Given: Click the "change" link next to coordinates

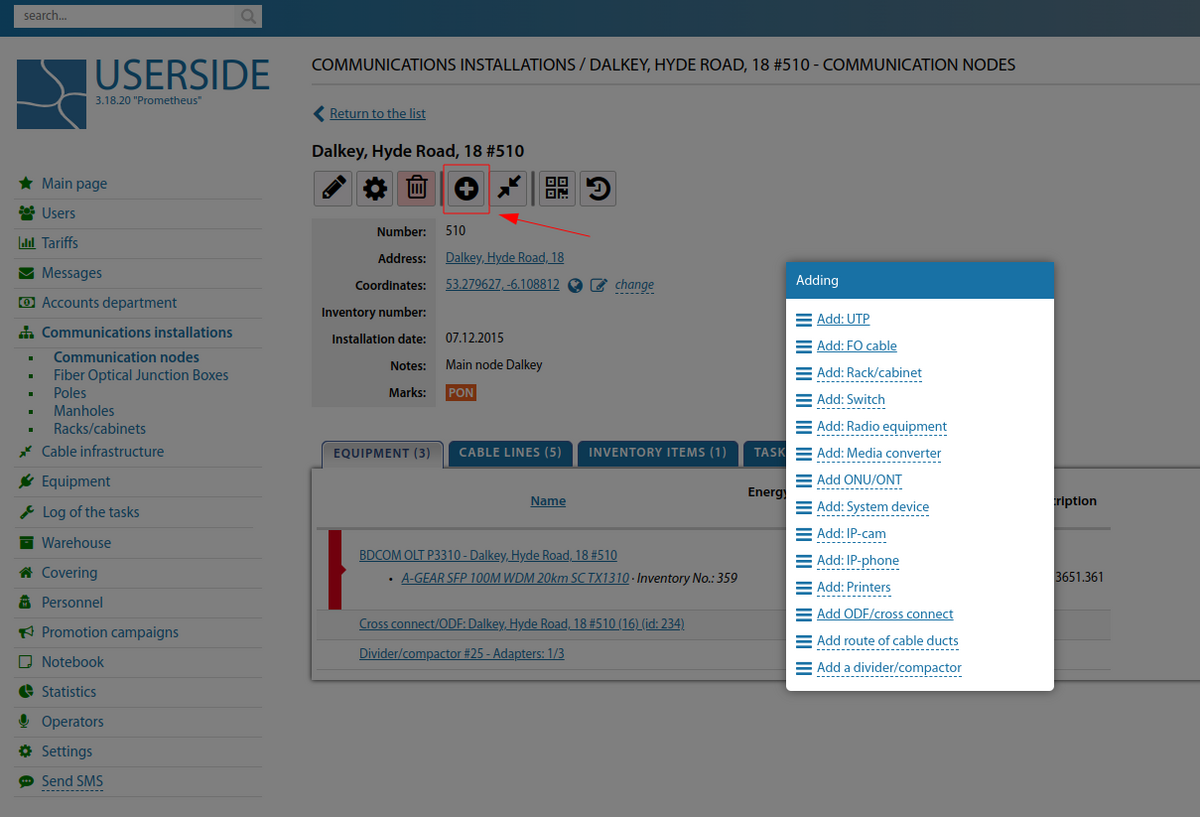Looking at the screenshot, I should [x=634, y=285].
